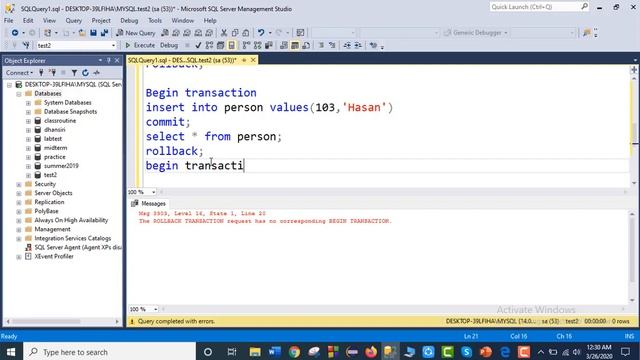
Task: Click the navigate Back arrow icon
Action: [15, 33]
